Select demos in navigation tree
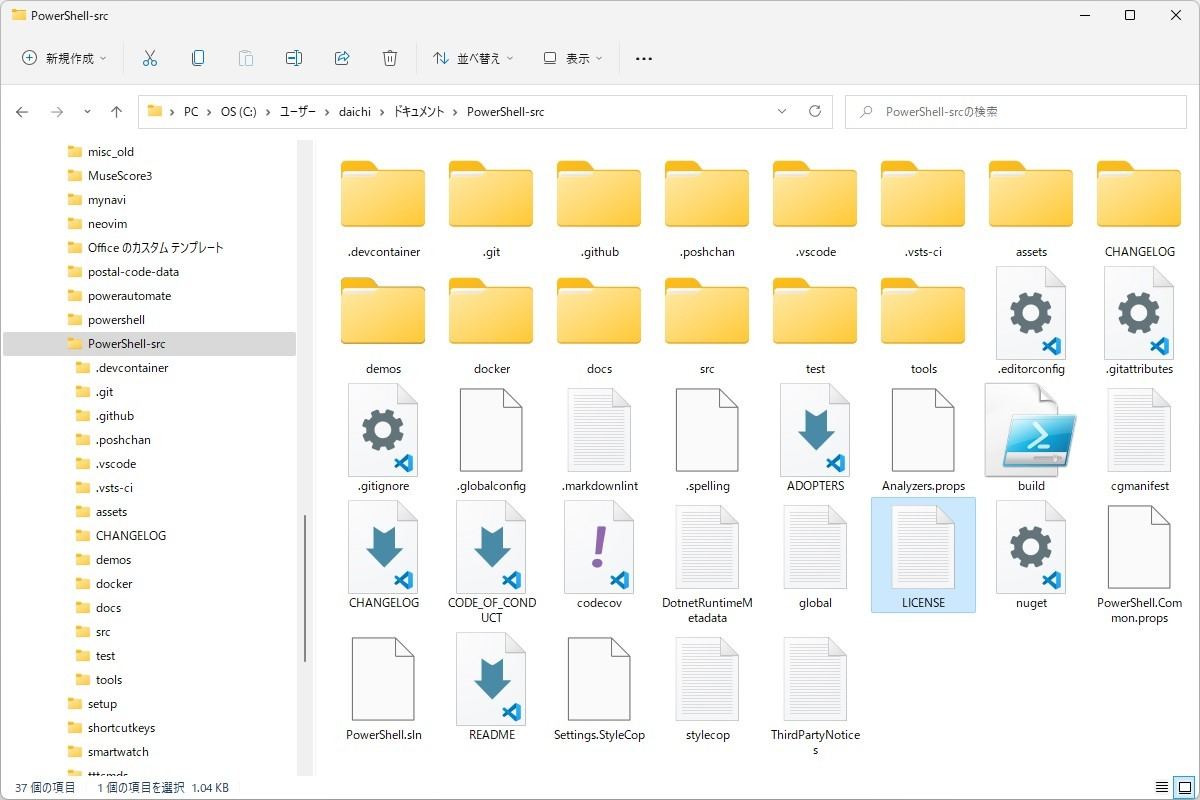The height and width of the screenshot is (800, 1200). 113,560
